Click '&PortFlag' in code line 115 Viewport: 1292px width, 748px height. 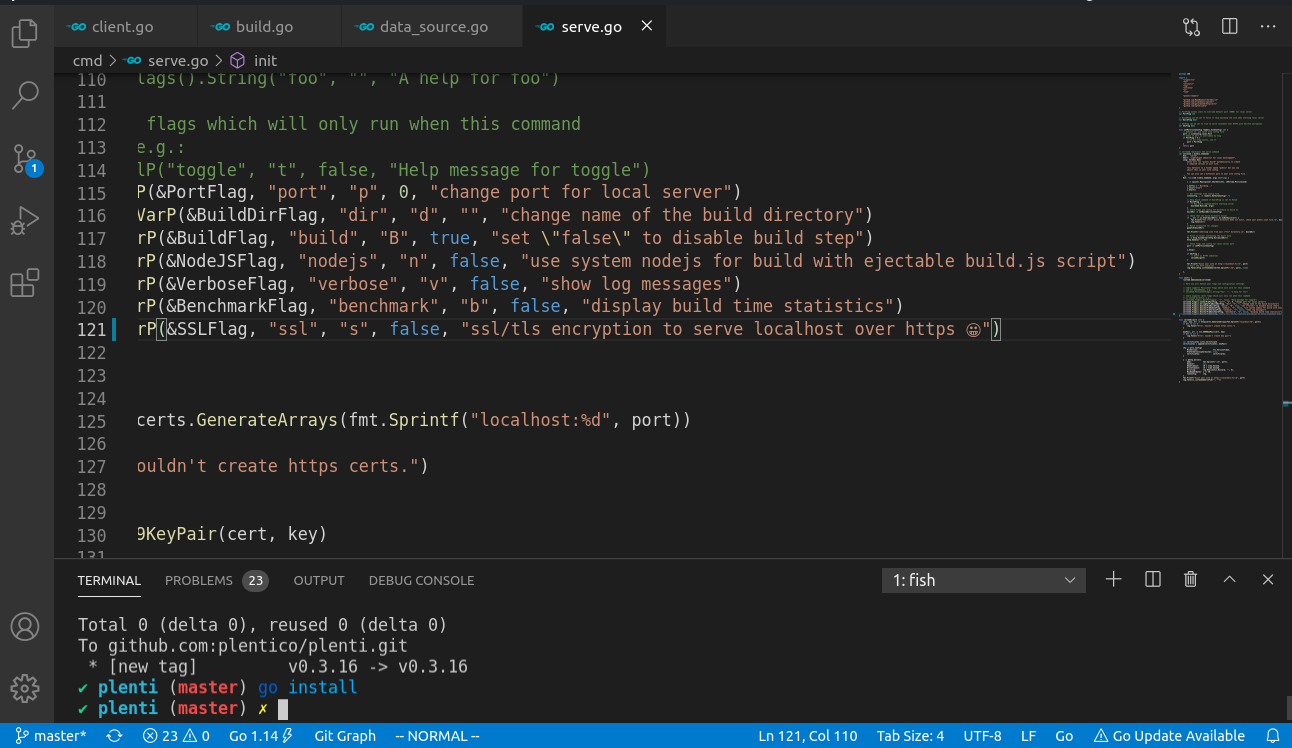207,192
